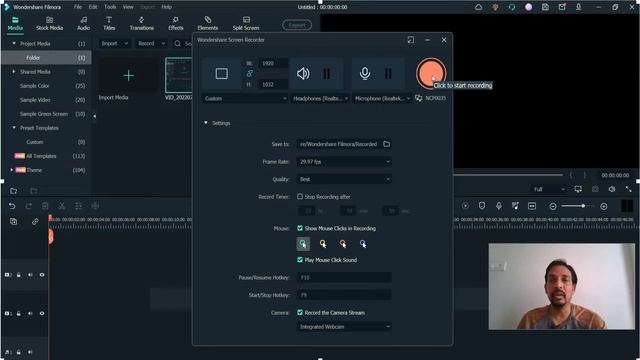Select the scissors split tool
640x360 pixels.
62,206
